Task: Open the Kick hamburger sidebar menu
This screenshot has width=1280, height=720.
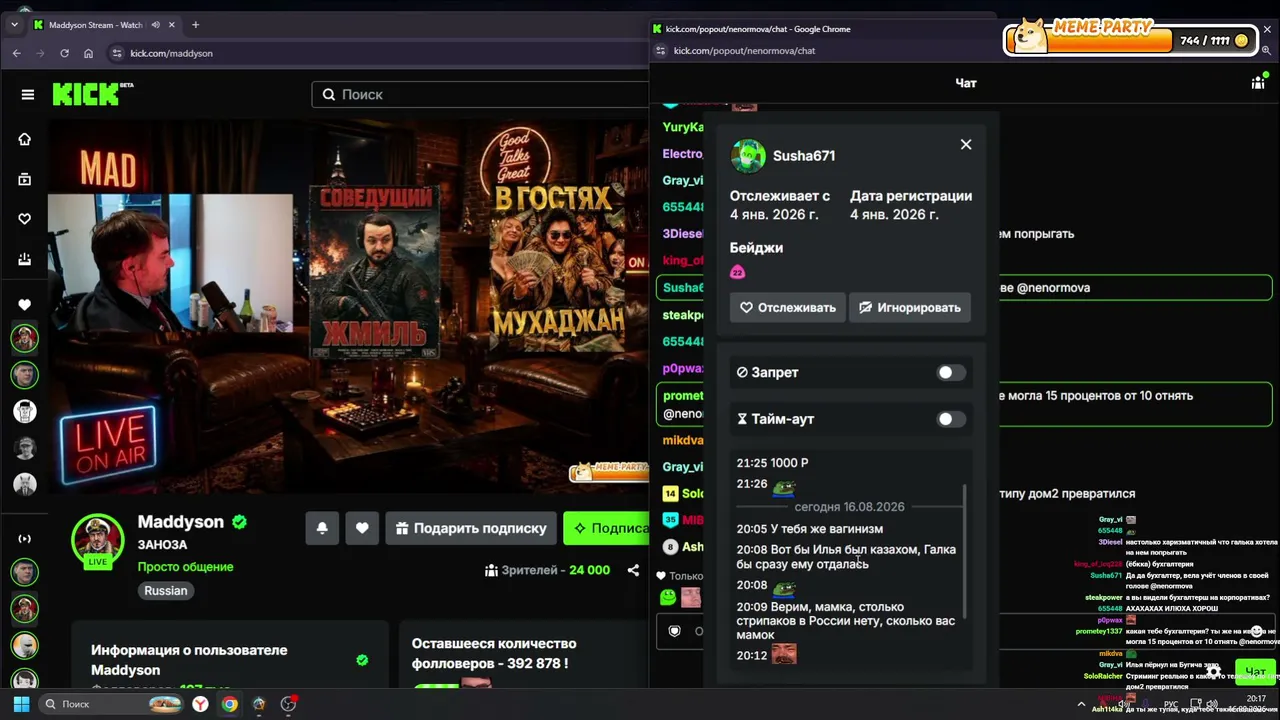Action: coord(28,95)
